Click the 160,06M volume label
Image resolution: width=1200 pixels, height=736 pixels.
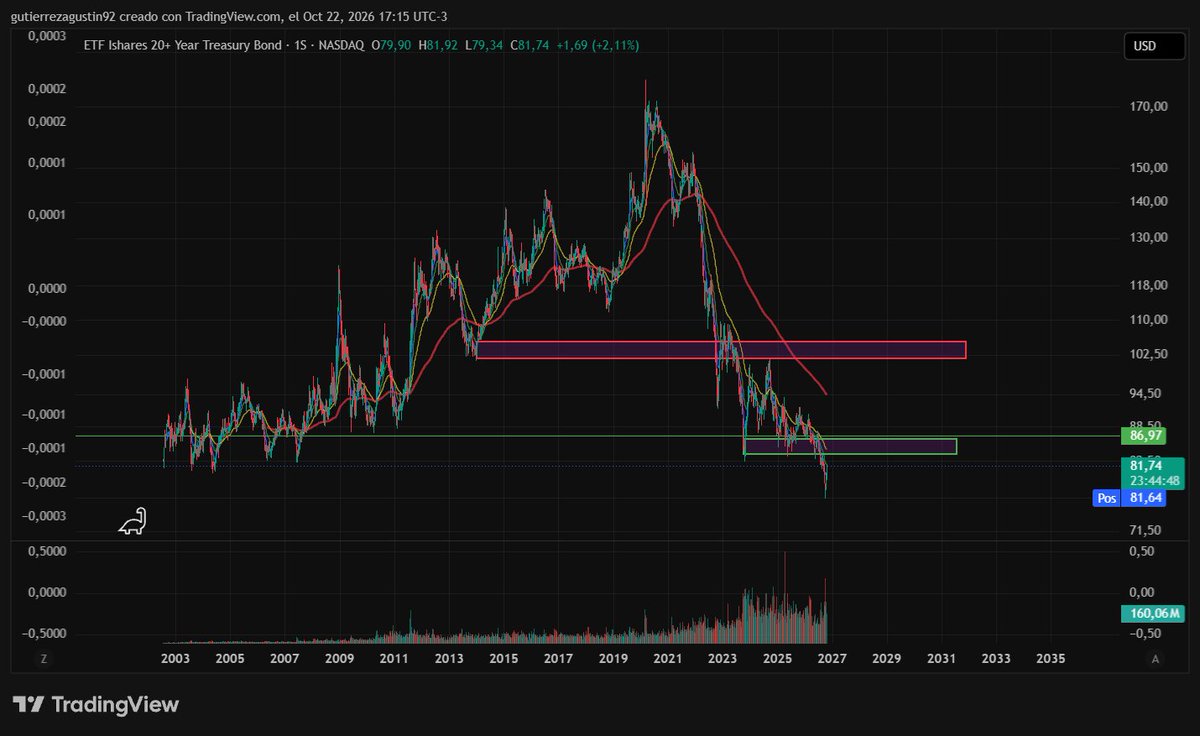(x=1153, y=614)
